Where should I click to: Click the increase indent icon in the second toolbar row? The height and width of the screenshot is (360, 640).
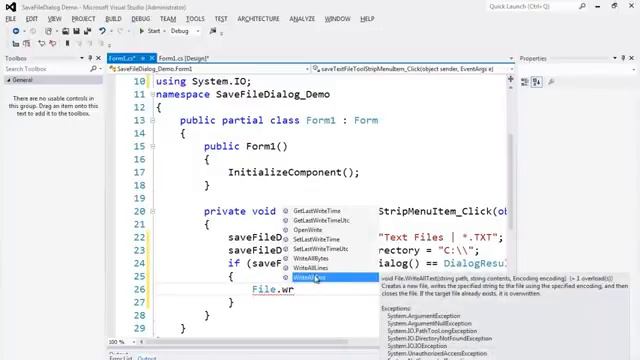[x=27, y=43]
